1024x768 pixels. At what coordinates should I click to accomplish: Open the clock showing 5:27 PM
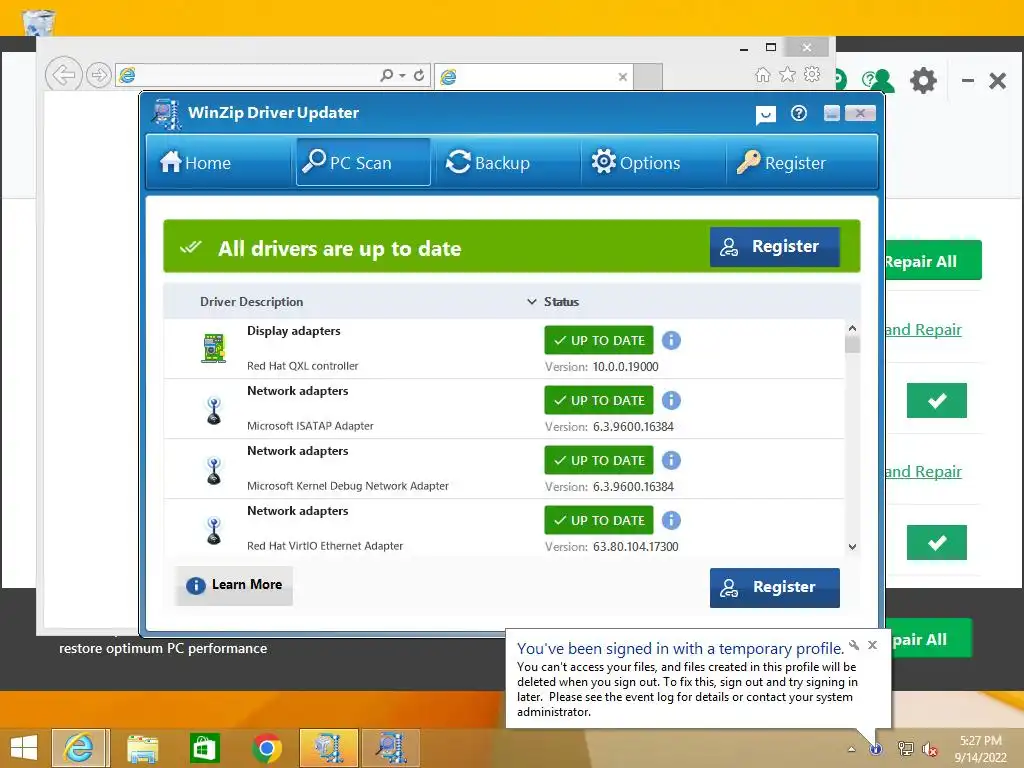point(980,748)
